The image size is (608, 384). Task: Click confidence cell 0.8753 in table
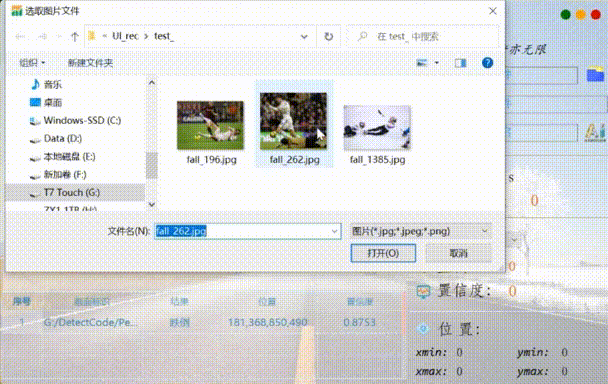click(359, 322)
